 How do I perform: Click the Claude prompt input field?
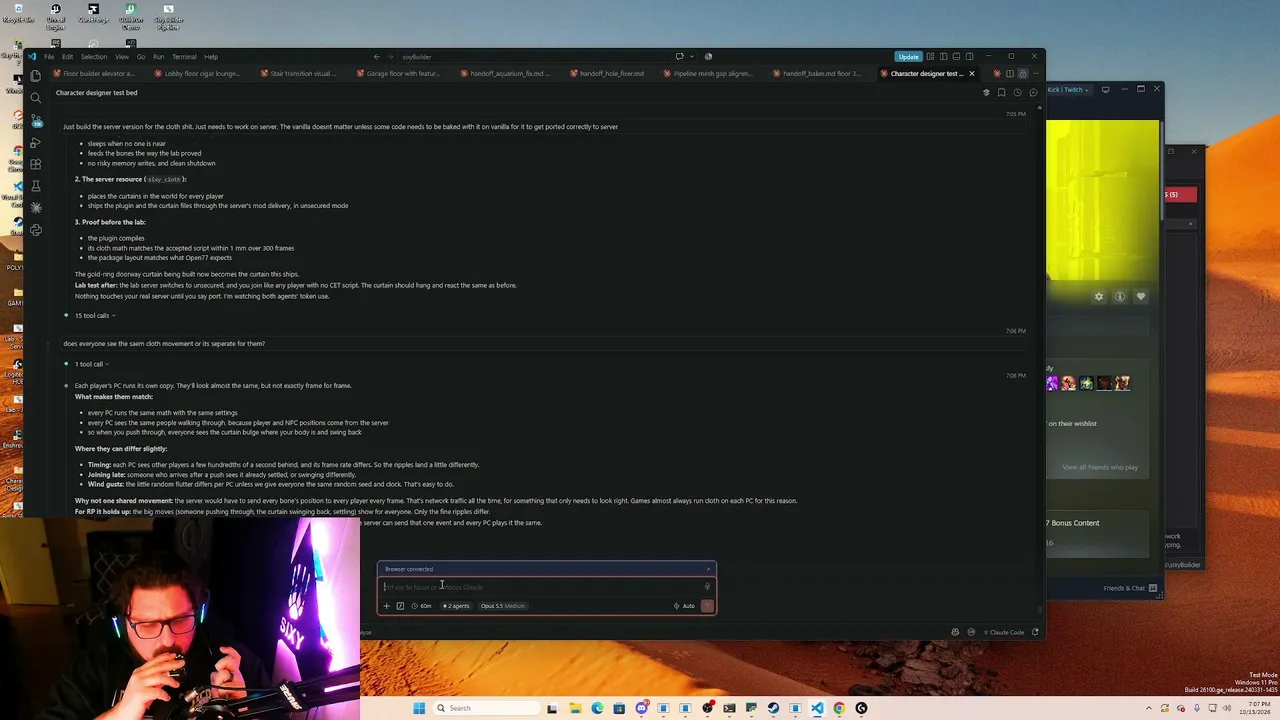pos(540,587)
